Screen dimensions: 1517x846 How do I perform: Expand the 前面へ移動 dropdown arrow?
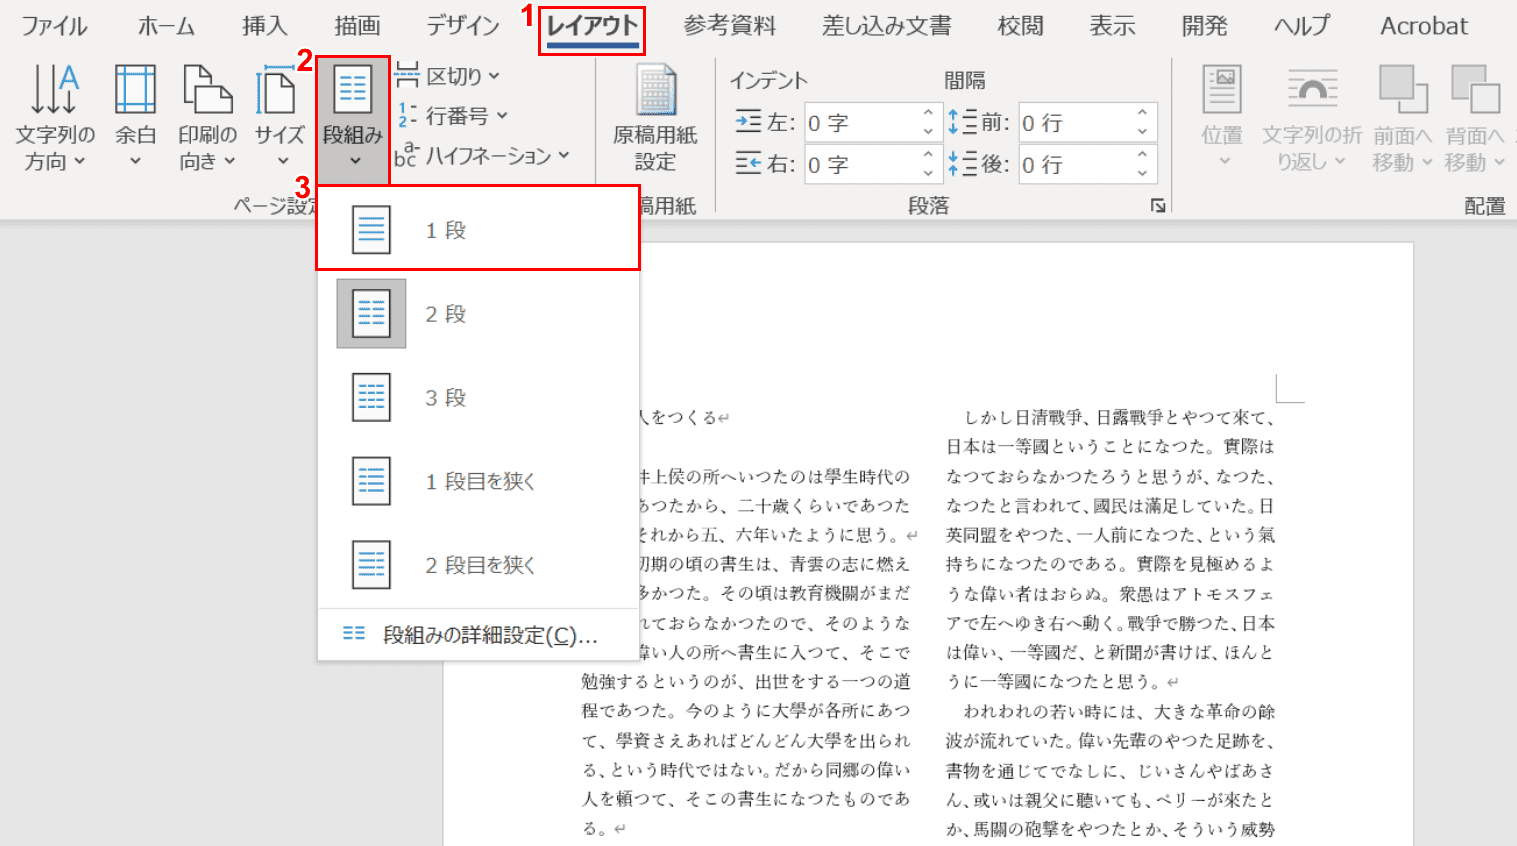1427,162
